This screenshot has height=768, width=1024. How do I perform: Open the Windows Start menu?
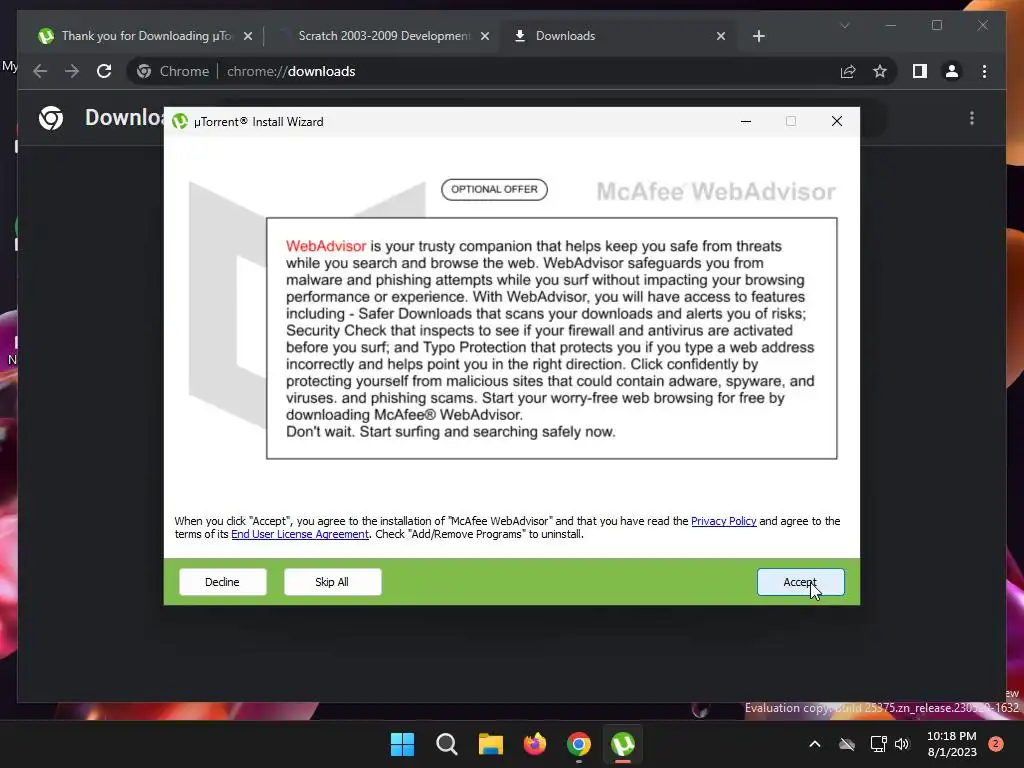(x=402, y=744)
